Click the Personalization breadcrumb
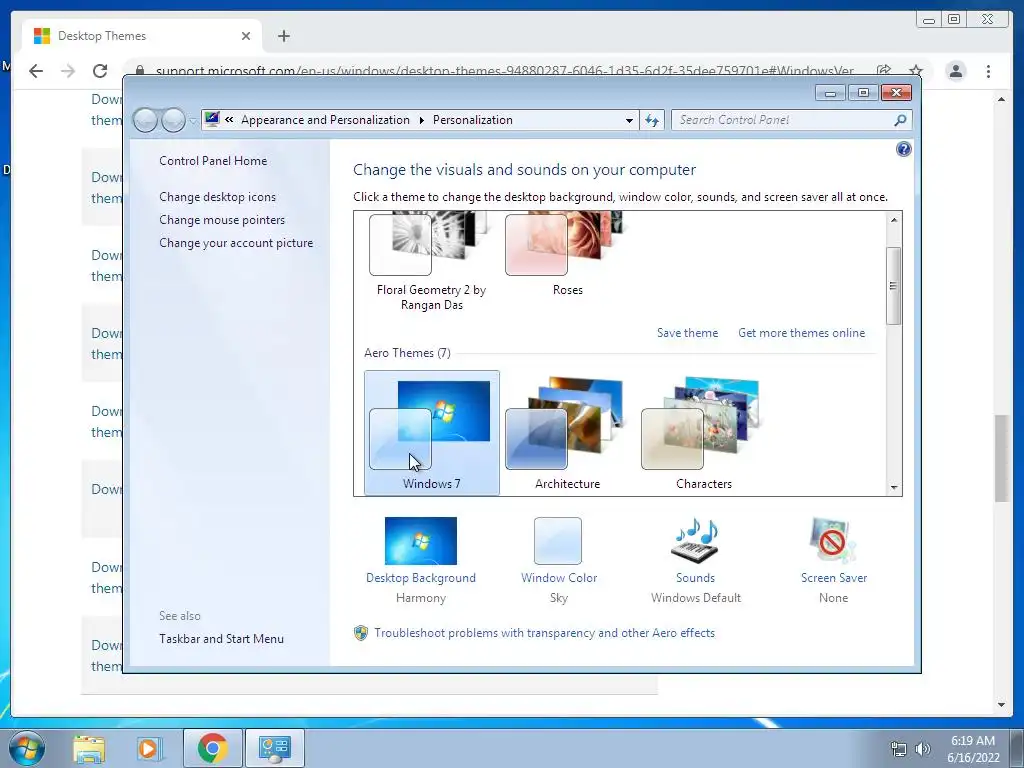The width and height of the screenshot is (1024, 768). click(x=472, y=120)
